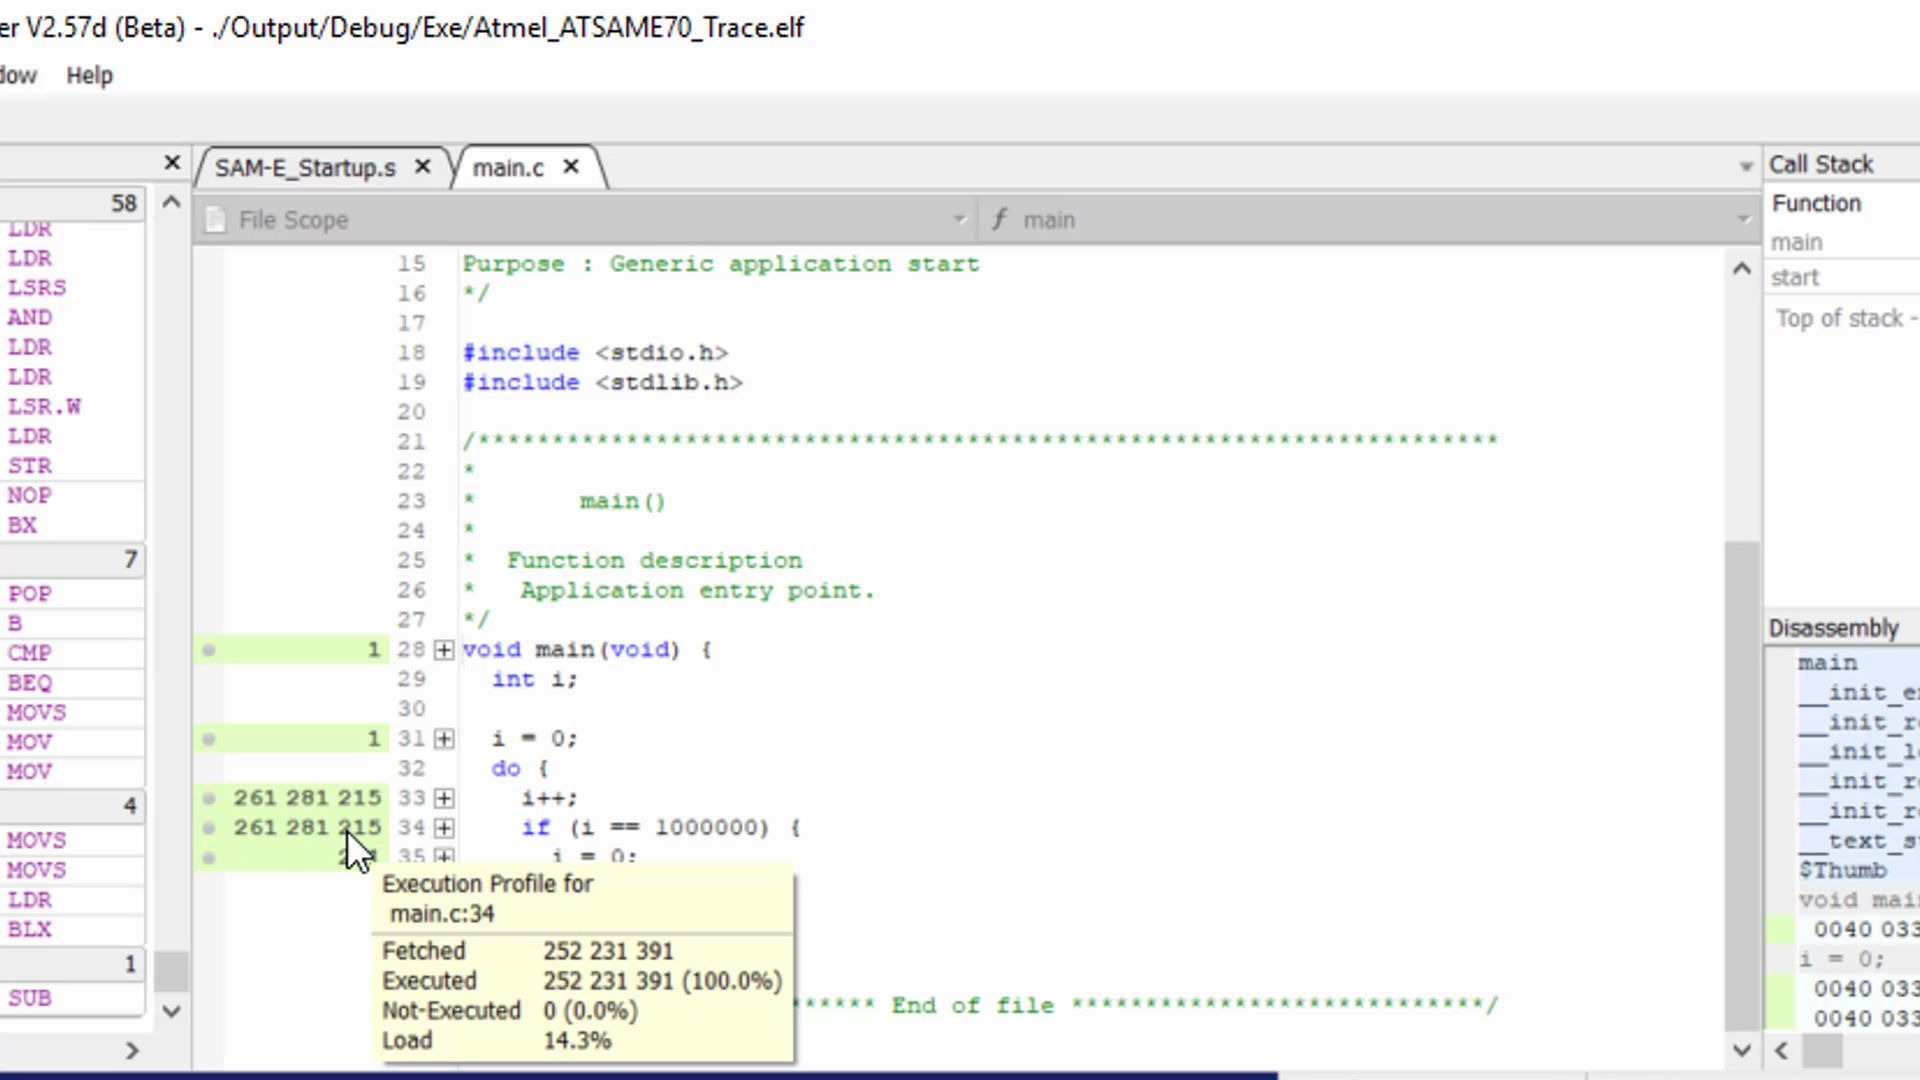Expand line 33 code block toggle

tap(444, 796)
